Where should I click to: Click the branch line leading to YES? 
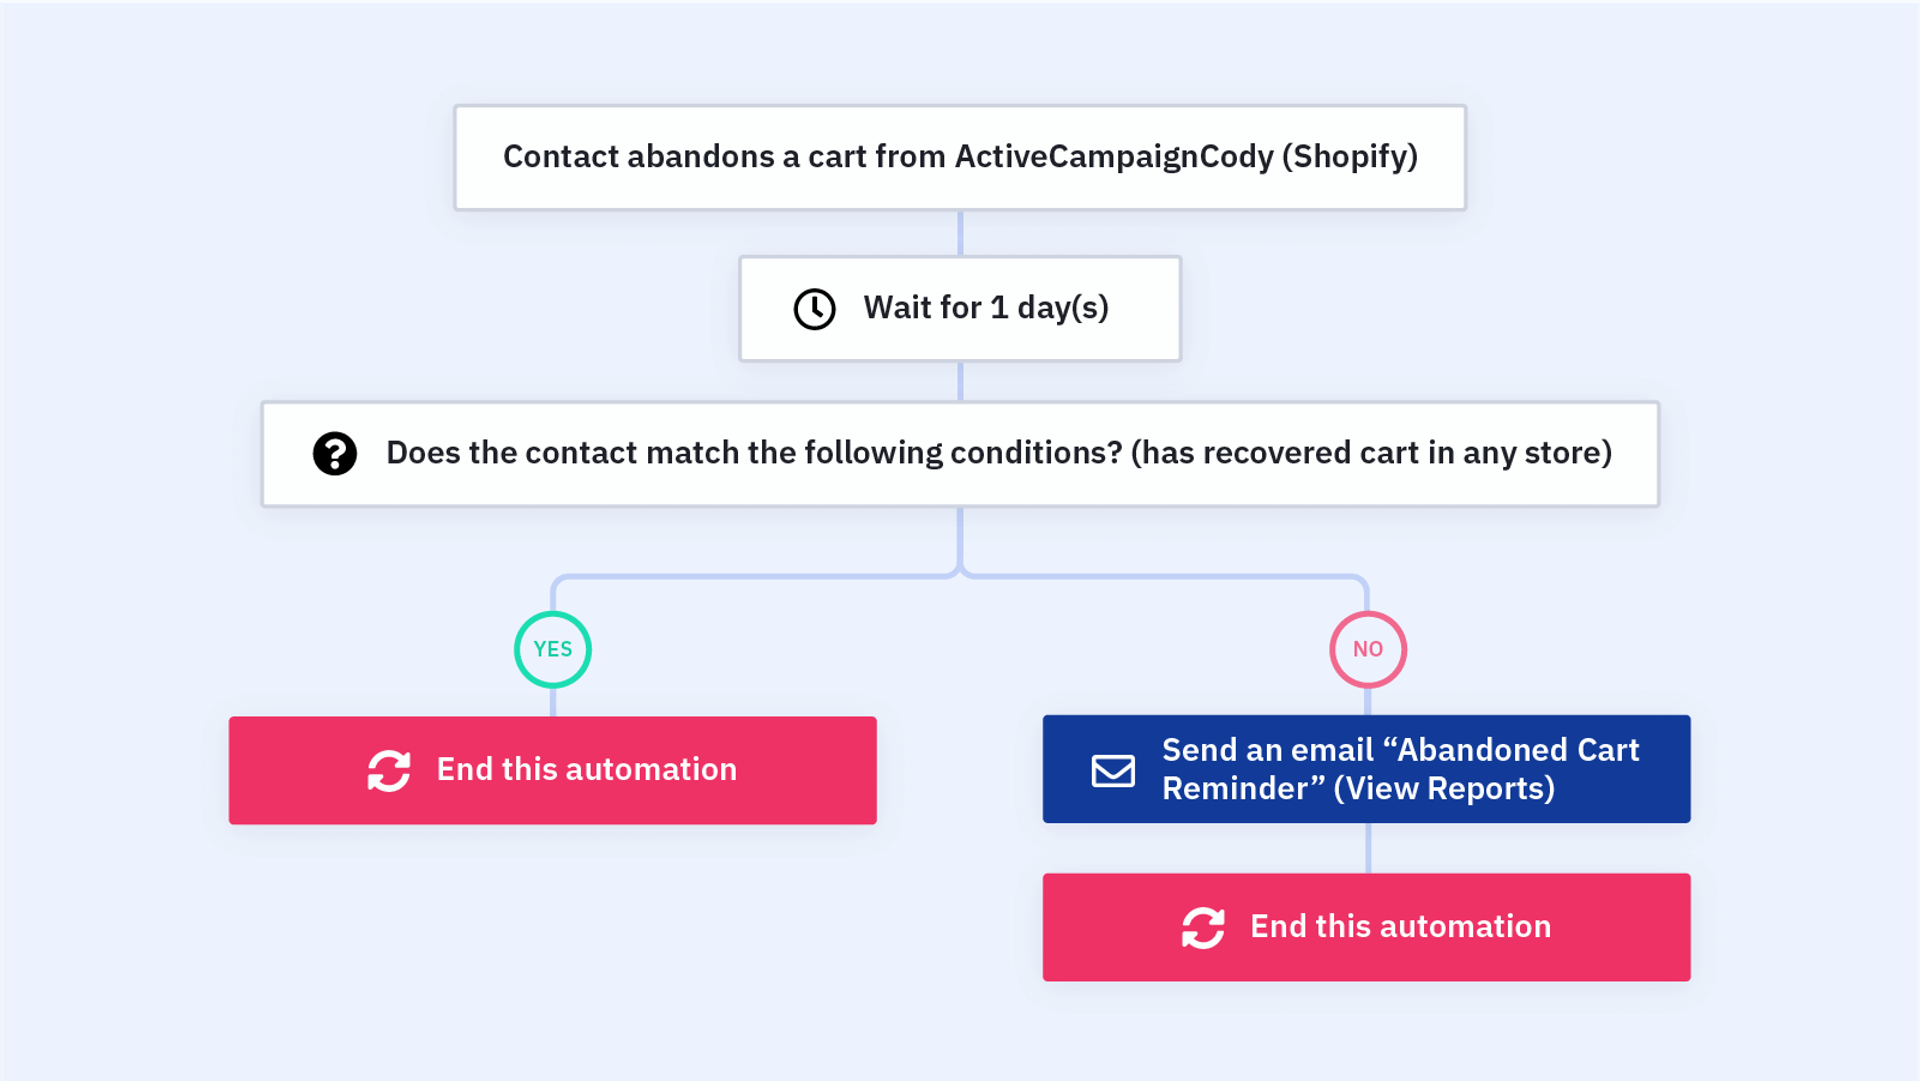click(x=750, y=577)
